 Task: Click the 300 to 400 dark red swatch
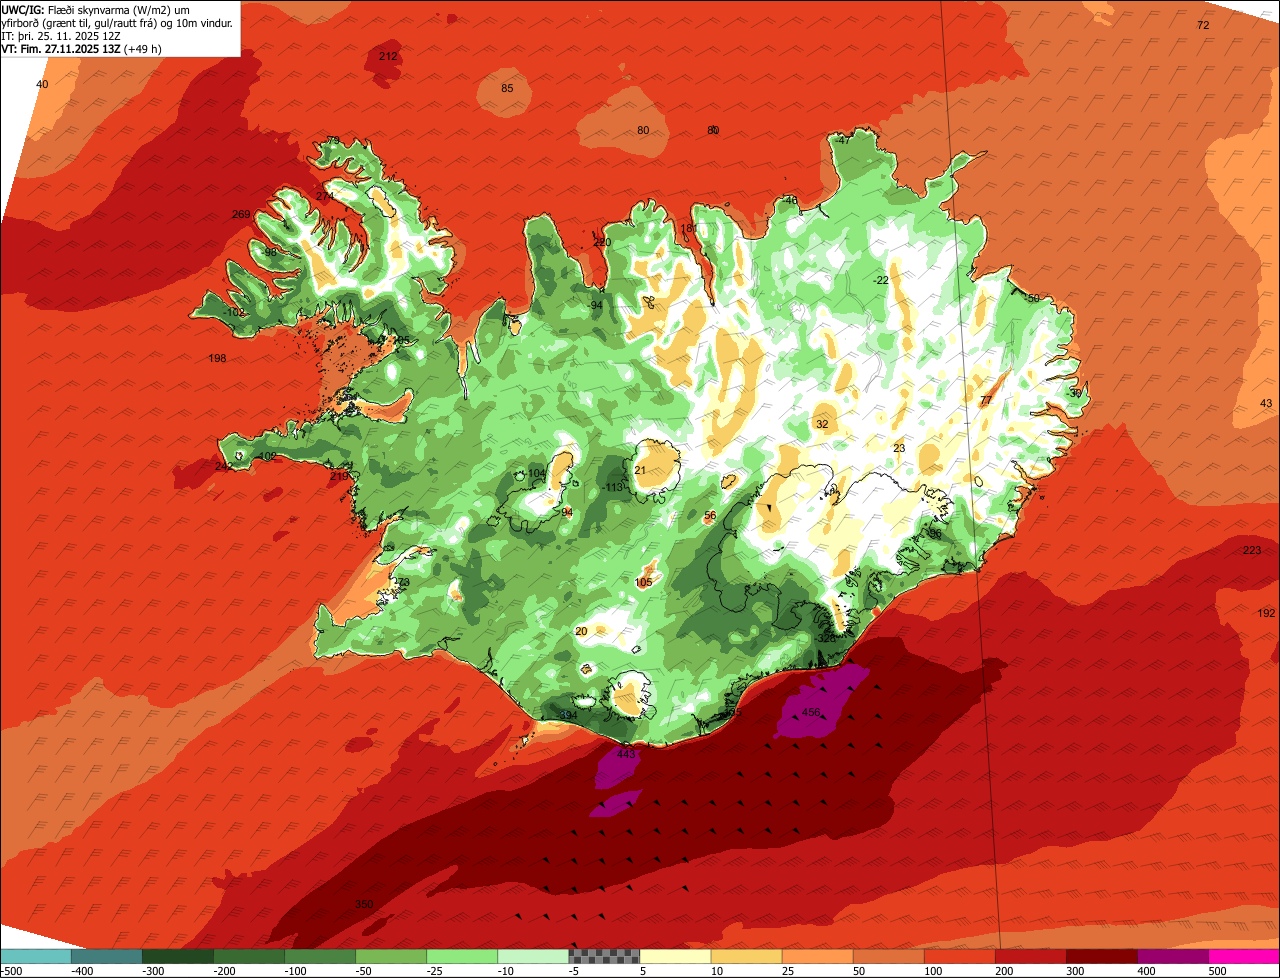point(1100,956)
